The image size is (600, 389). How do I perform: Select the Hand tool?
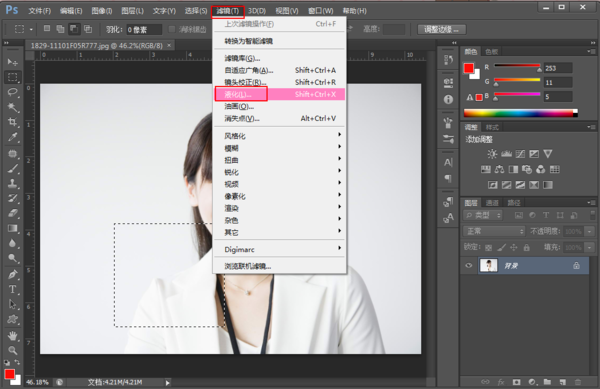pyautogui.click(x=12, y=336)
